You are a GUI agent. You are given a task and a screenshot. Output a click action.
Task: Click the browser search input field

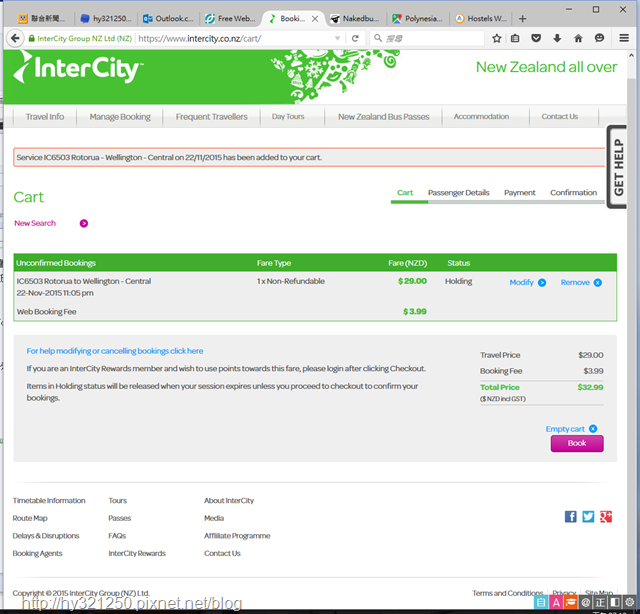[427, 38]
